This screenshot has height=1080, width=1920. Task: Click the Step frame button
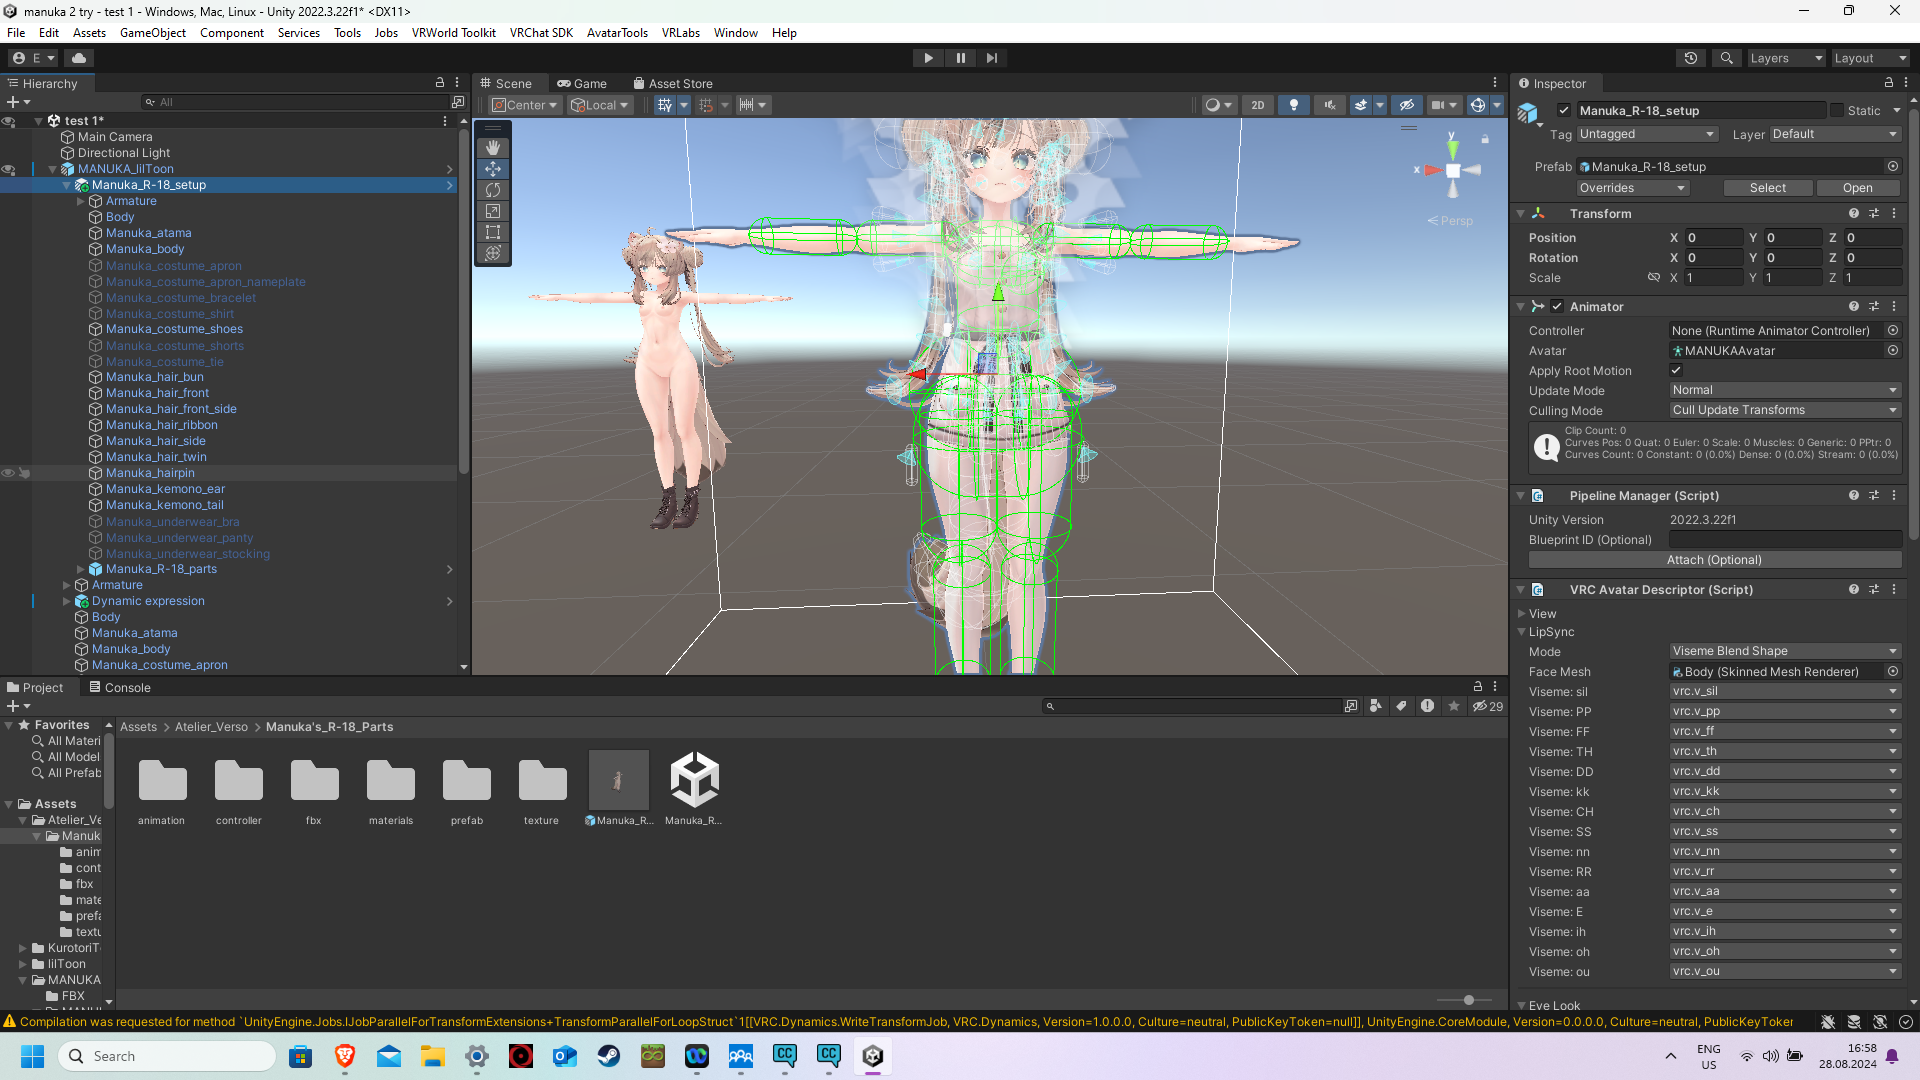[991, 58]
